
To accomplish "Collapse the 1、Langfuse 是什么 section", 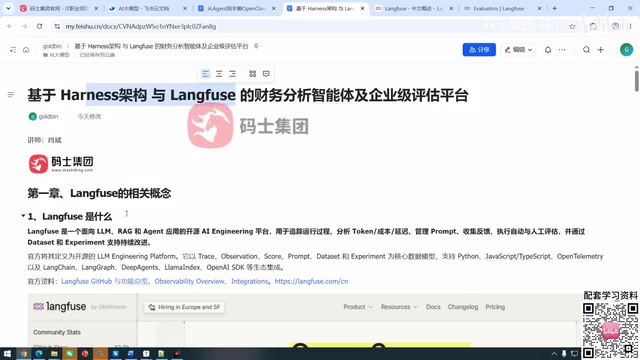I will click(23, 216).
